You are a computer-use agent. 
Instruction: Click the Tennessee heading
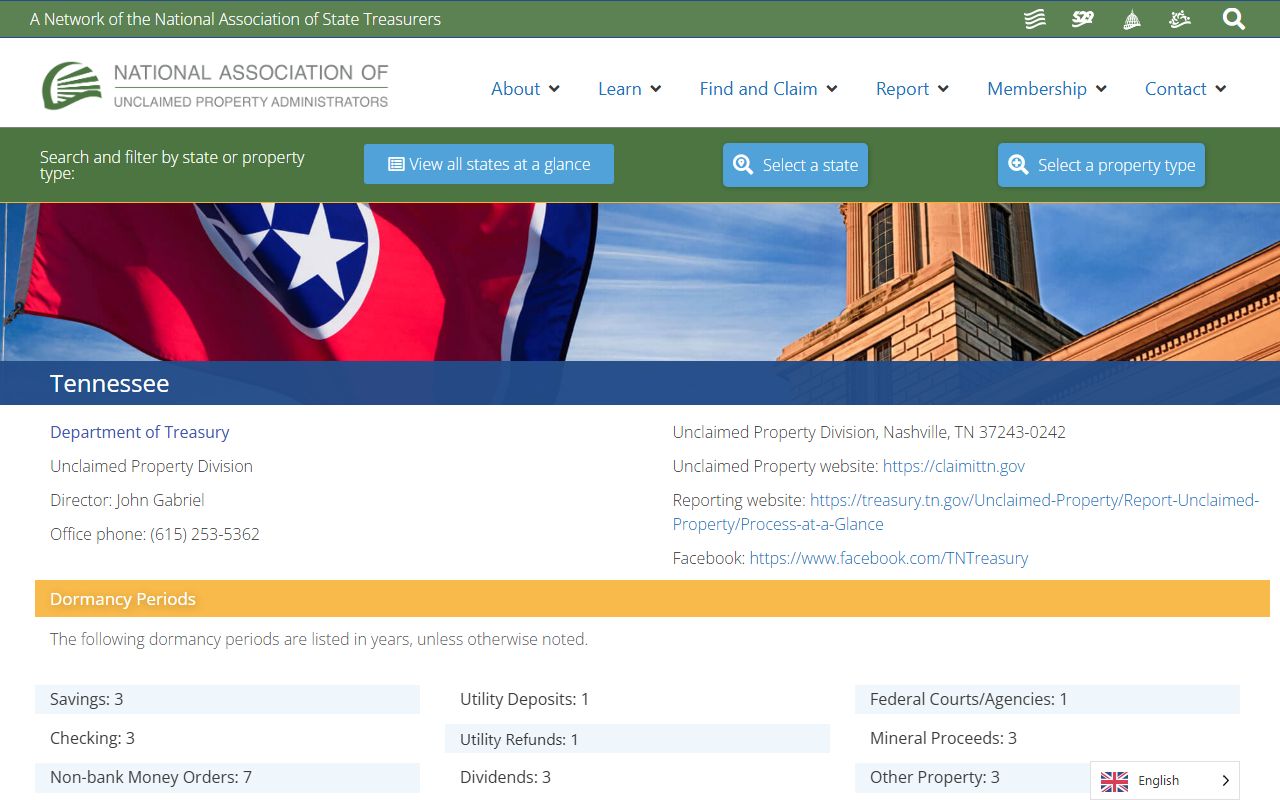110,383
